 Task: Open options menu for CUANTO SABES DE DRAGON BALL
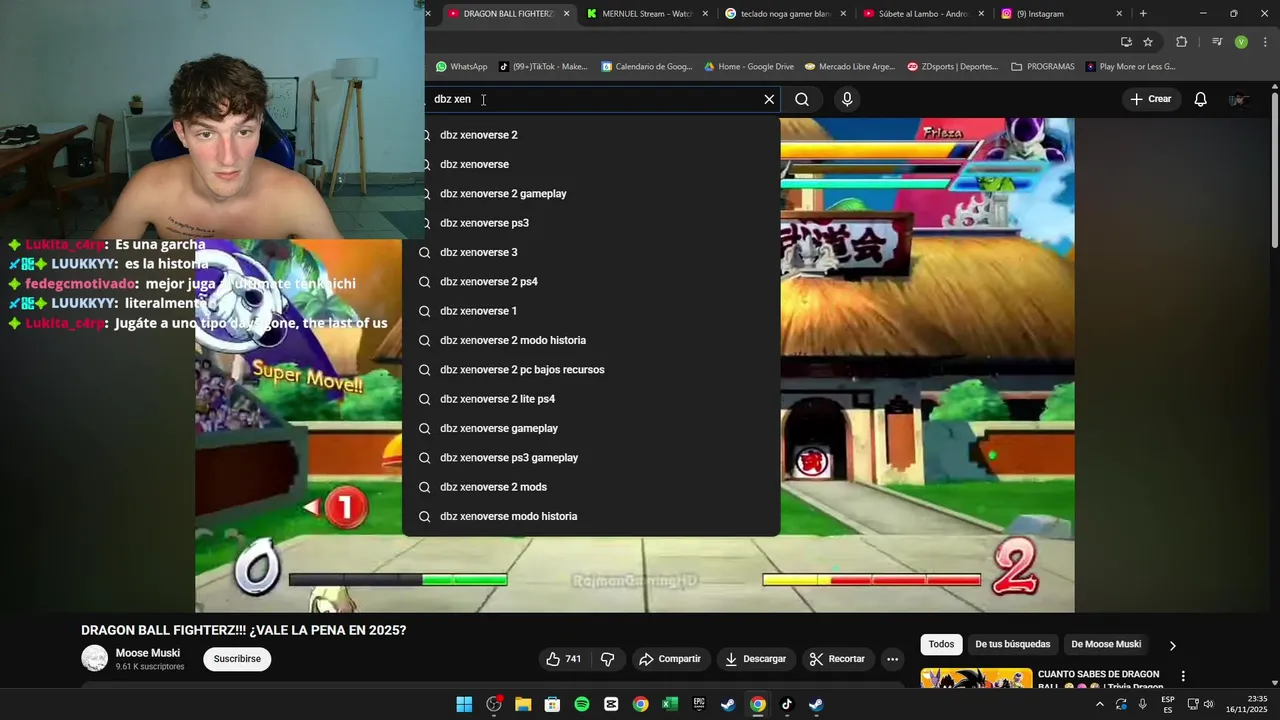pyautogui.click(x=1183, y=677)
